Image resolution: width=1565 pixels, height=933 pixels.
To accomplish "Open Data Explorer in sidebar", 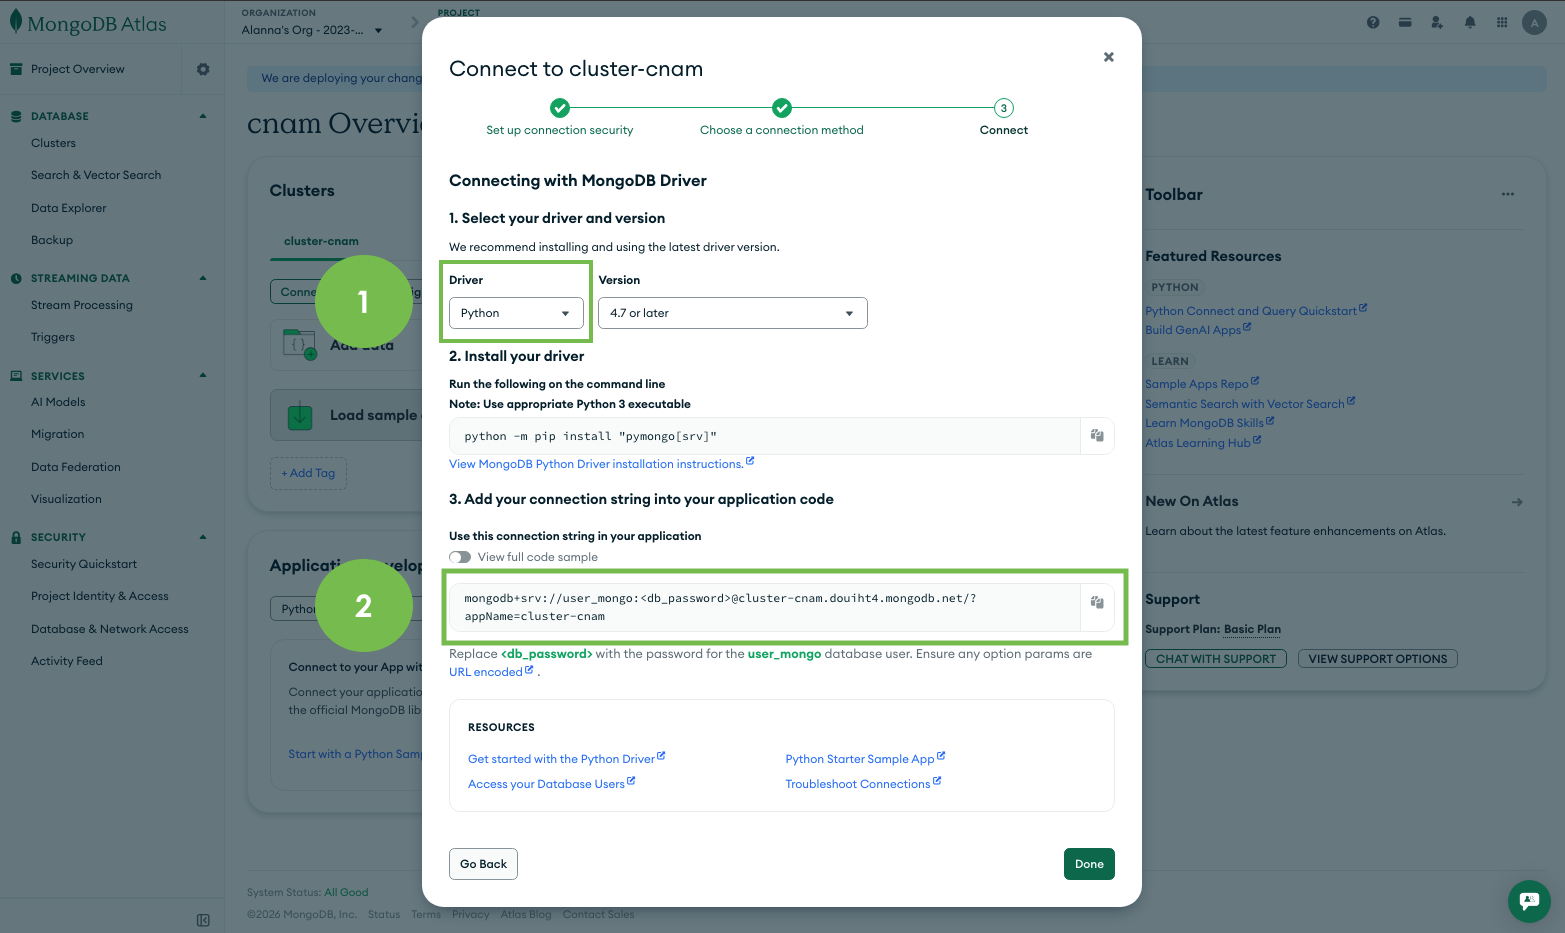I will coord(68,208).
